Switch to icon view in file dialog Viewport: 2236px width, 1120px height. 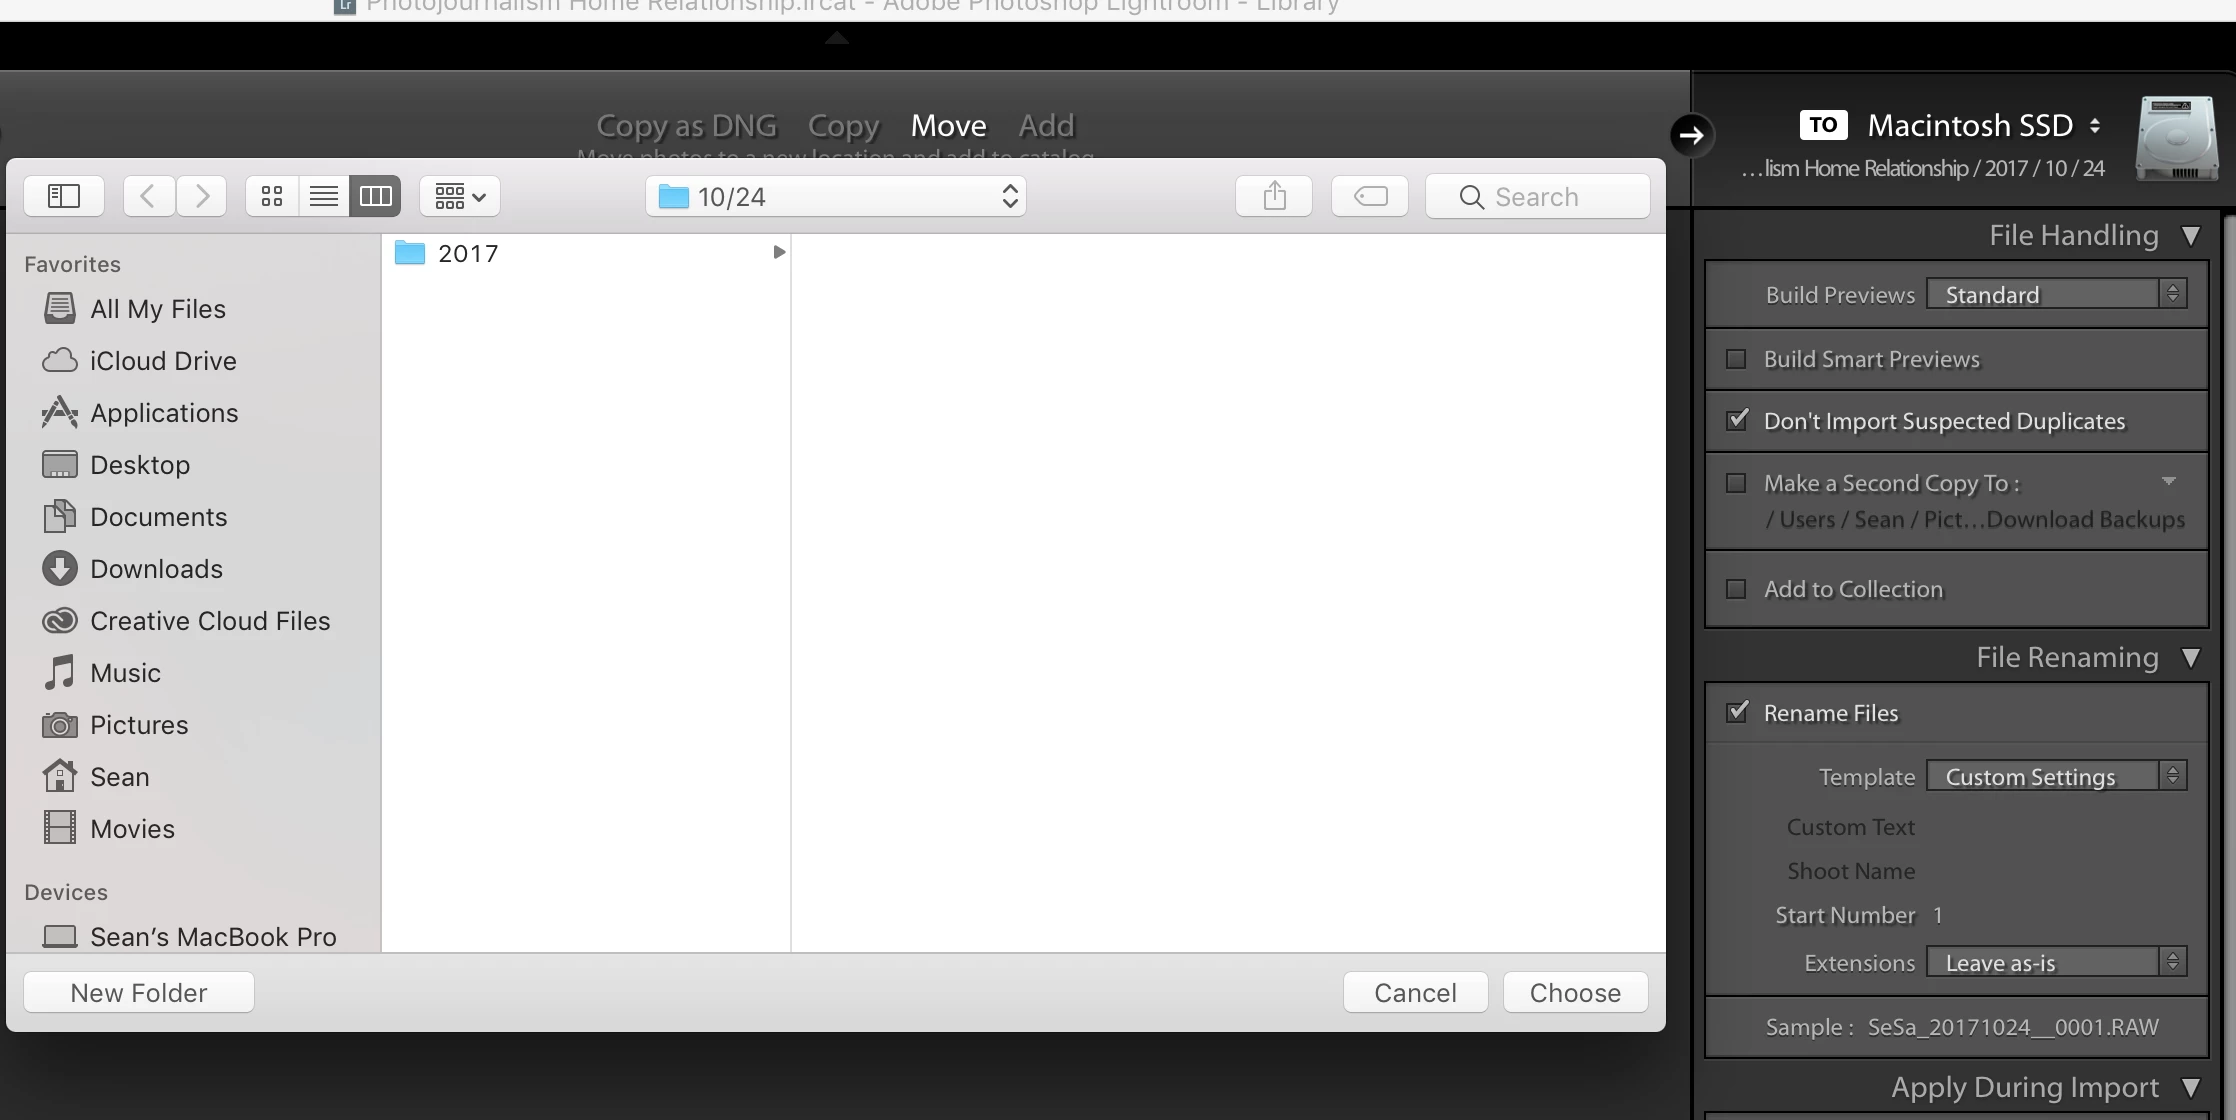pyautogui.click(x=272, y=196)
